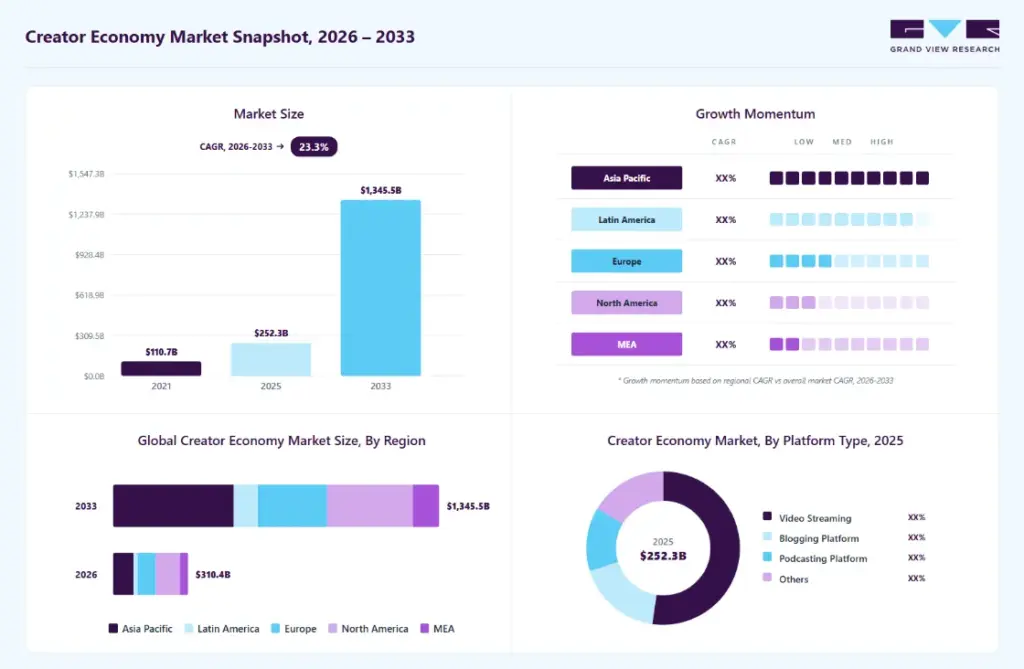Click the North America segment of 2033 stacked bar
Image resolution: width=1024 pixels, height=669 pixels.
(370, 506)
